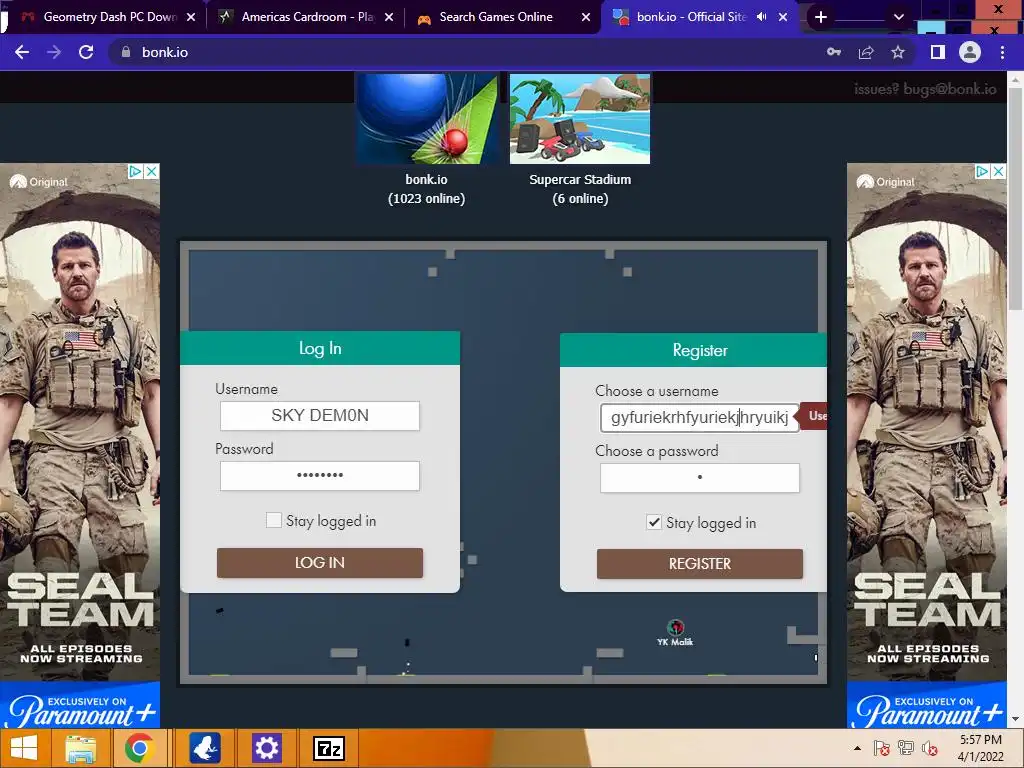This screenshot has height=768, width=1024.
Task: Open the muted volume tray icon
Action: coord(930,748)
